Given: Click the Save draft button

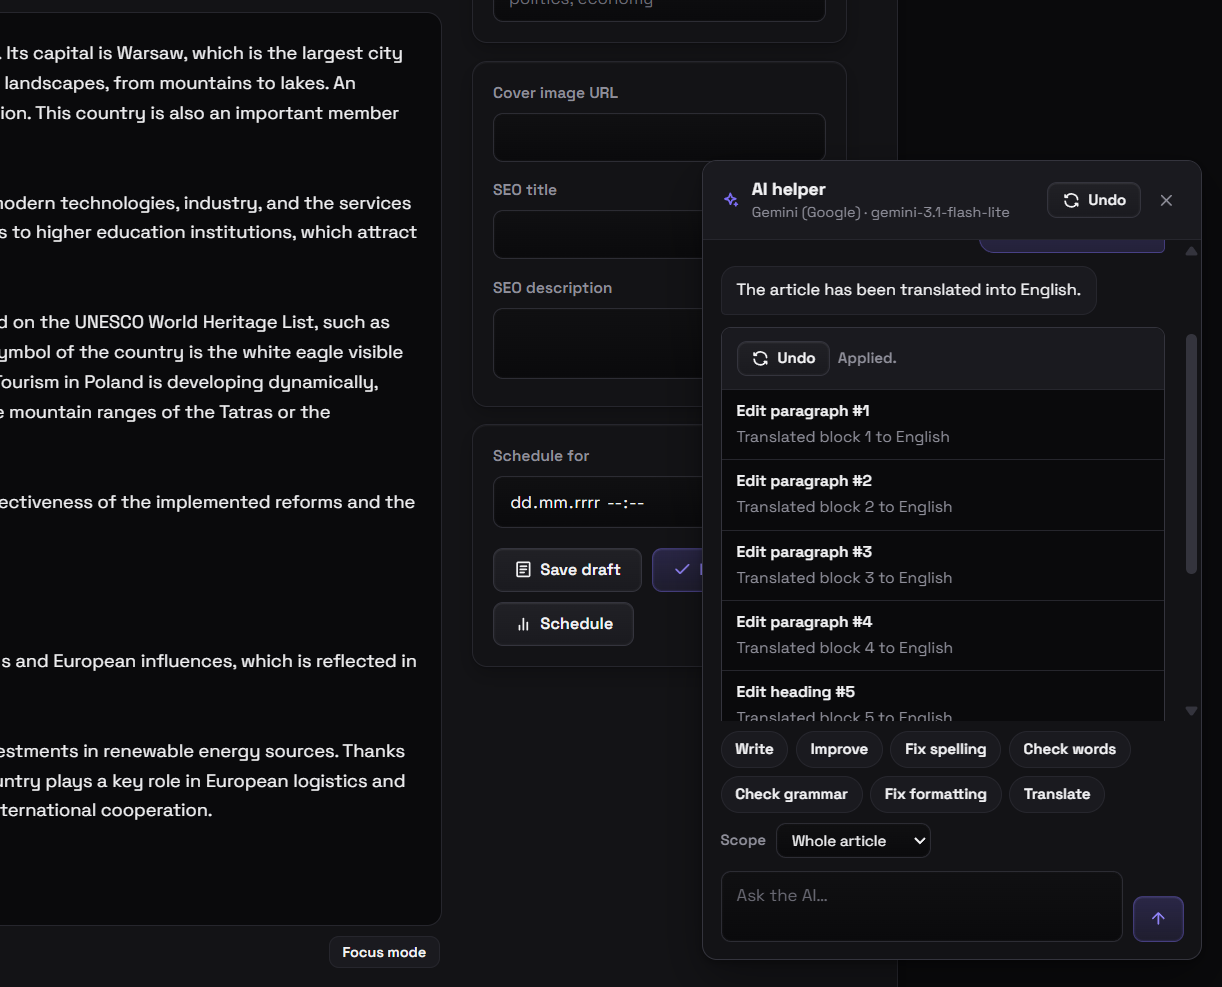Looking at the screenshot, I should tap(568, 570).
